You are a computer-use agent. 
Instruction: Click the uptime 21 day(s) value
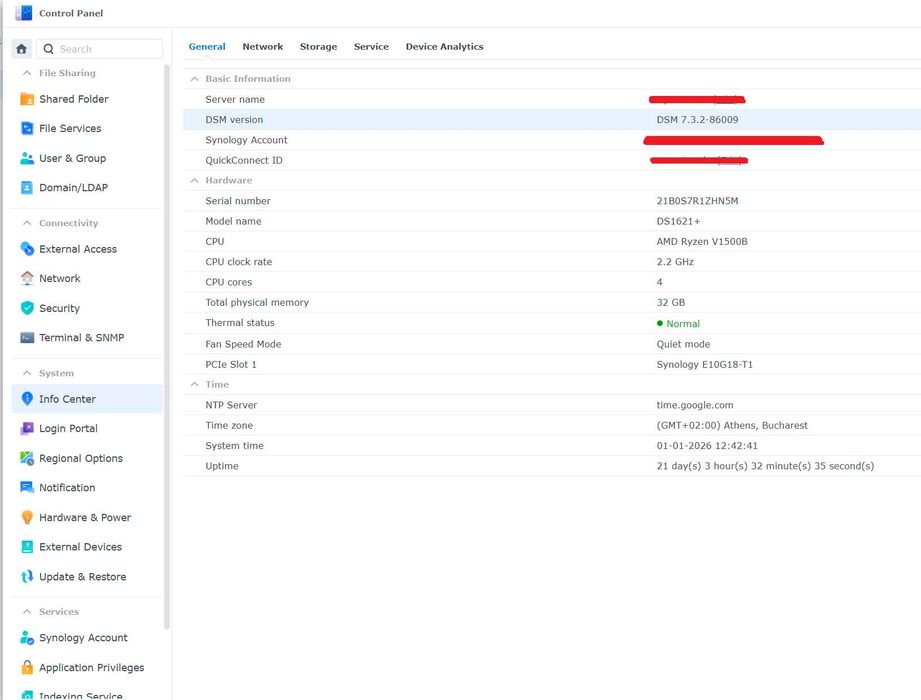(x=765, y=466)
